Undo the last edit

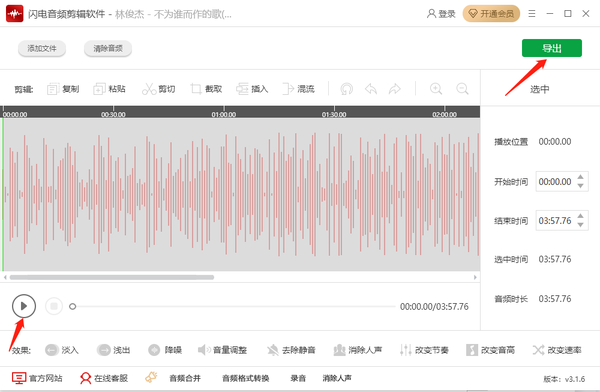[371, 89]
